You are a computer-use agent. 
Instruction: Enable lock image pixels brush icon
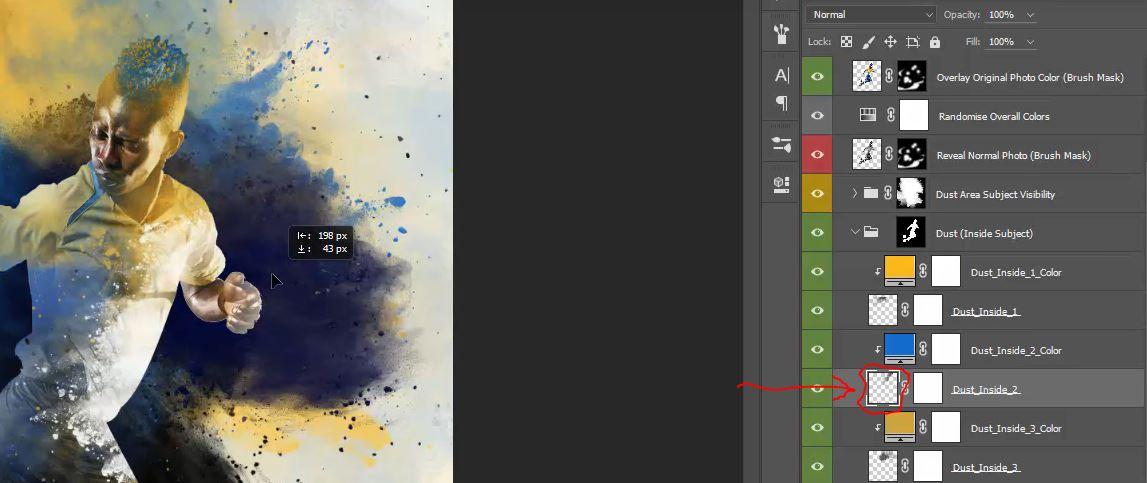point(868,42)
